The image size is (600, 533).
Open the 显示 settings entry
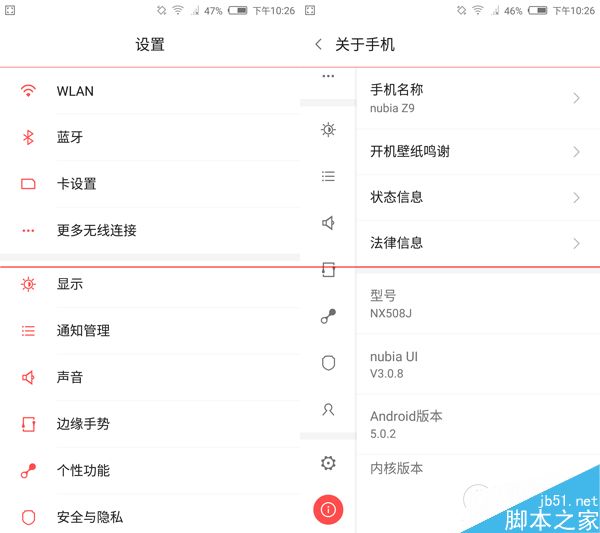pos(150,284)
